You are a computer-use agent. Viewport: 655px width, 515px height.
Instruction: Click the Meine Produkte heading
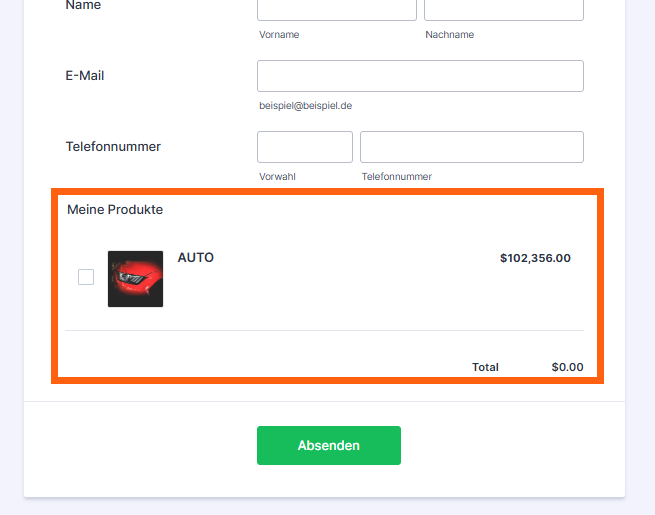pos(115,209)
